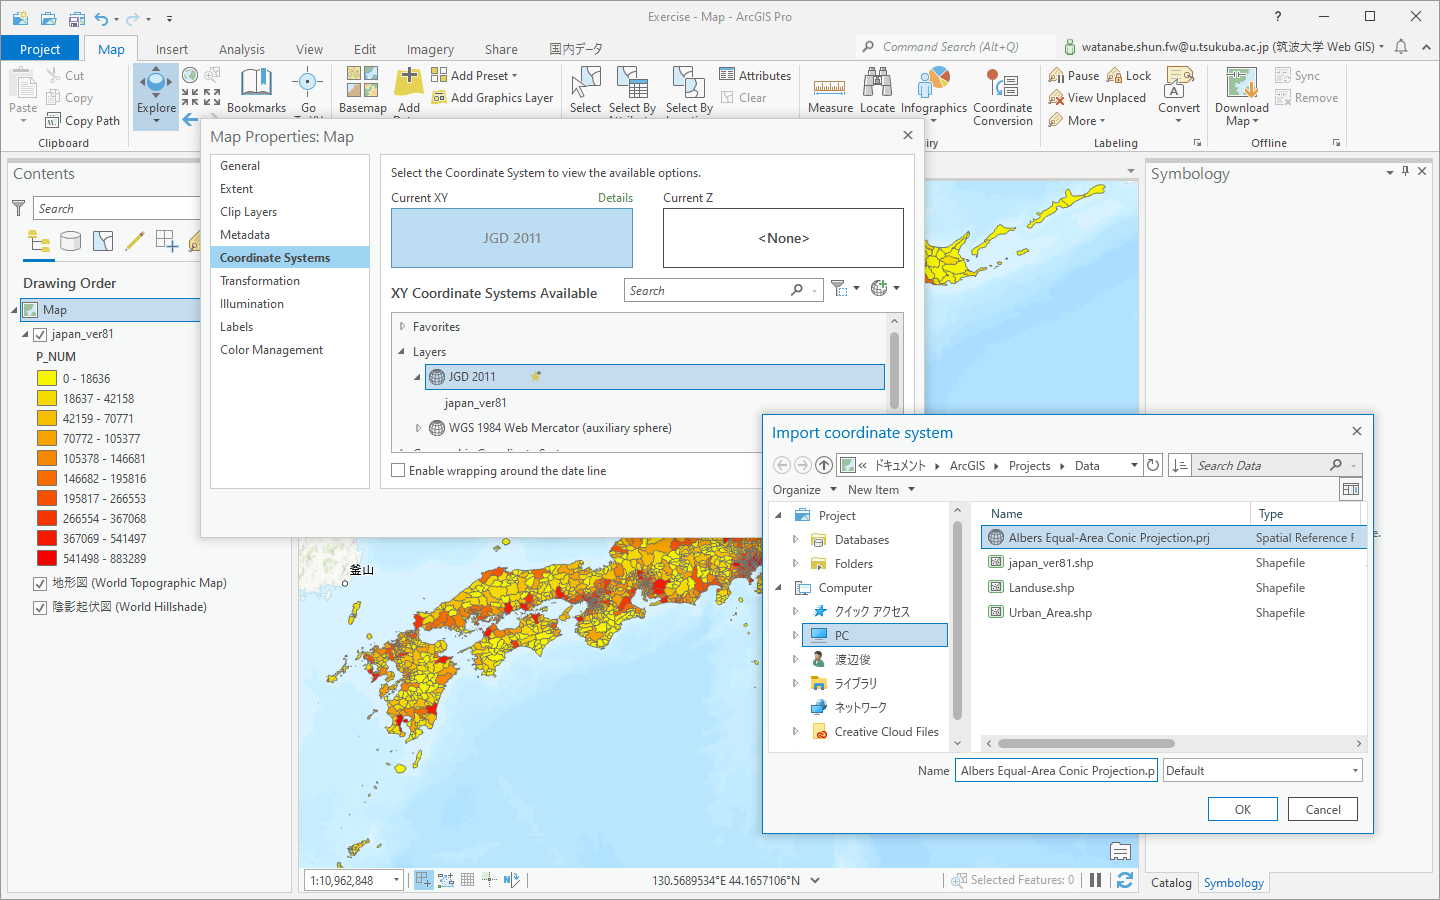Click up-one-level arrow in Import dialog
Image resolution: width=1440 pixels, height=900 pixels.
coord(823,465)
